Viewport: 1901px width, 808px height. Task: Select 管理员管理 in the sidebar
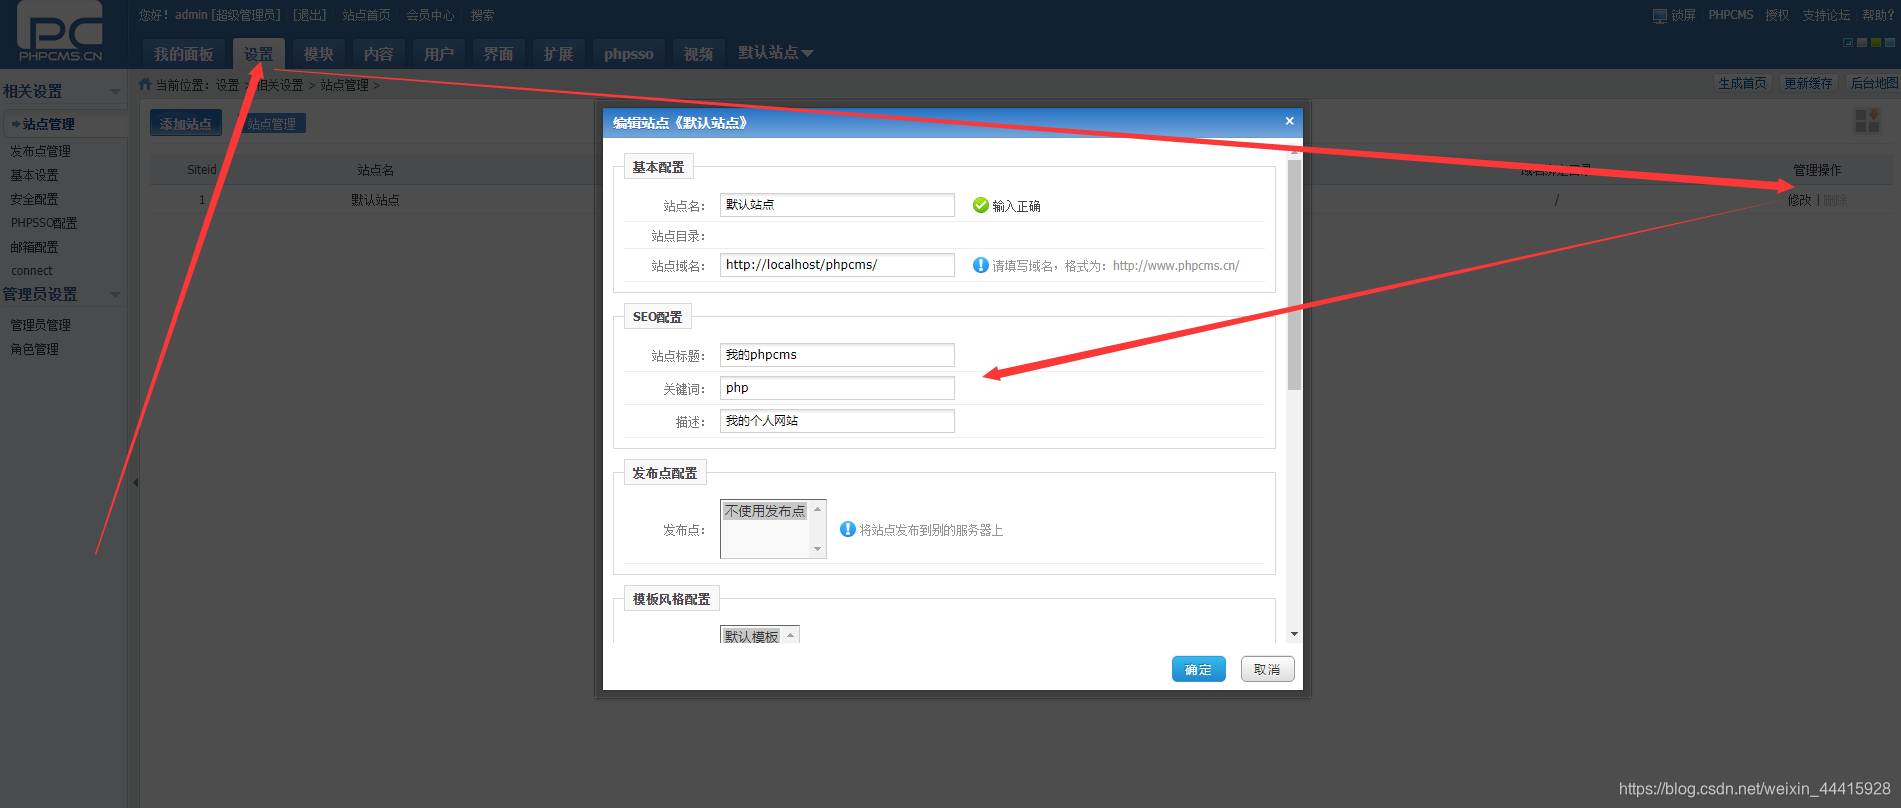[x=40, y=325]
